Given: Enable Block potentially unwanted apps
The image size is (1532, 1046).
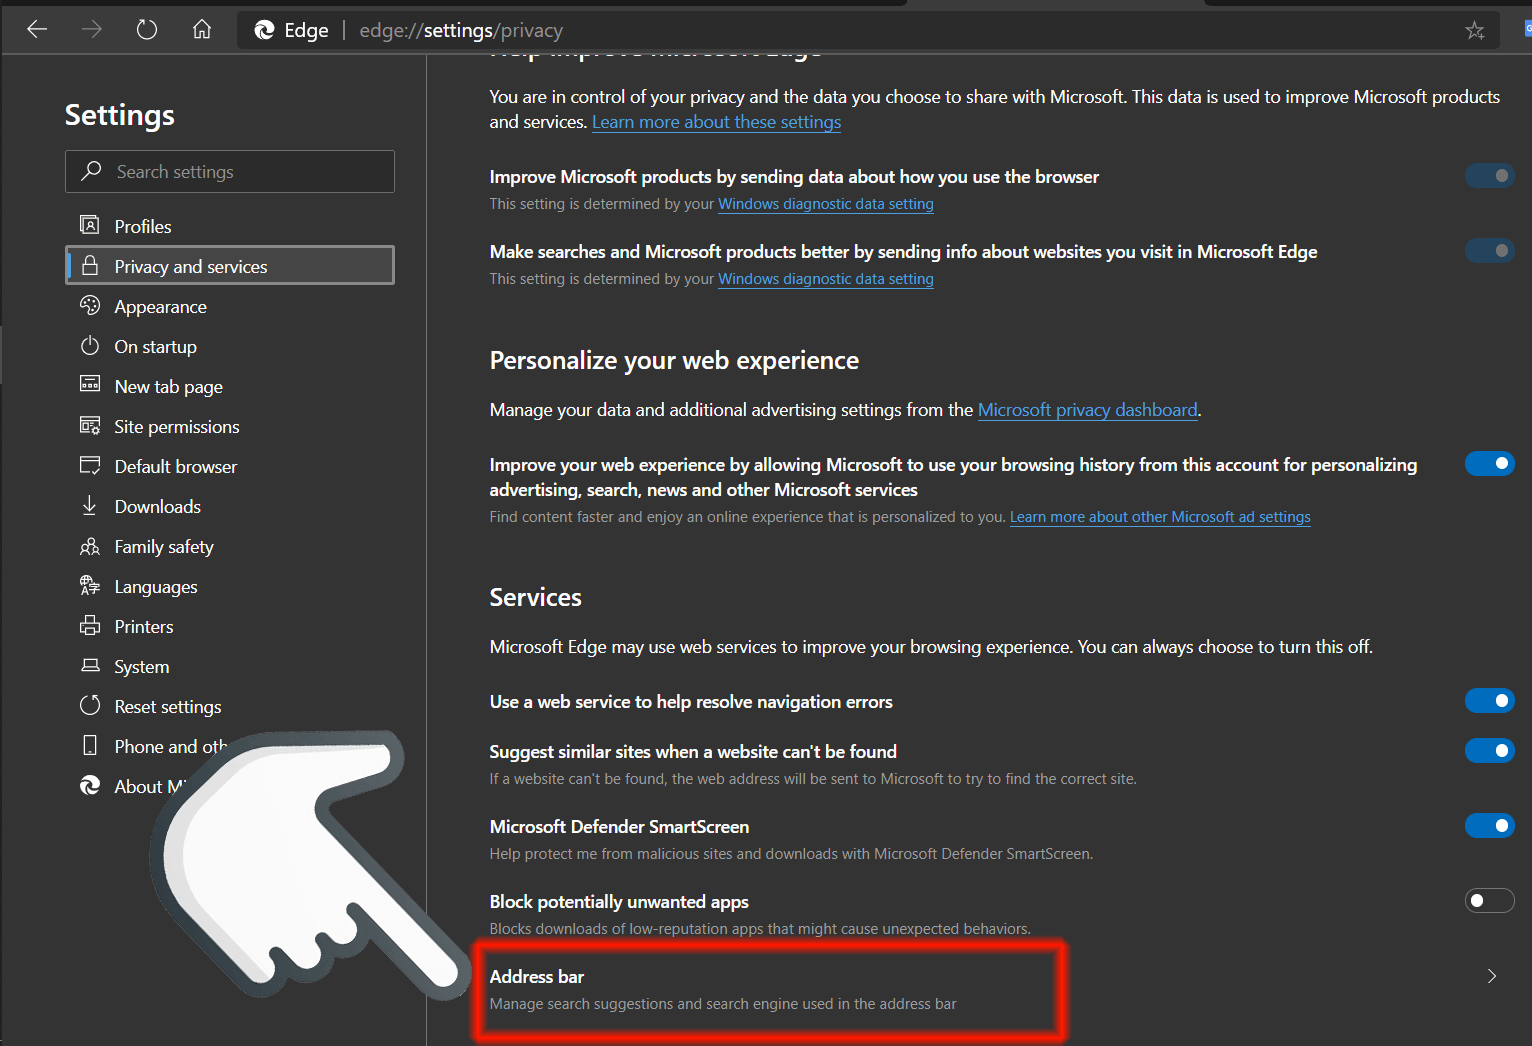Looking at the screenshot, I should click(1490, 901).
